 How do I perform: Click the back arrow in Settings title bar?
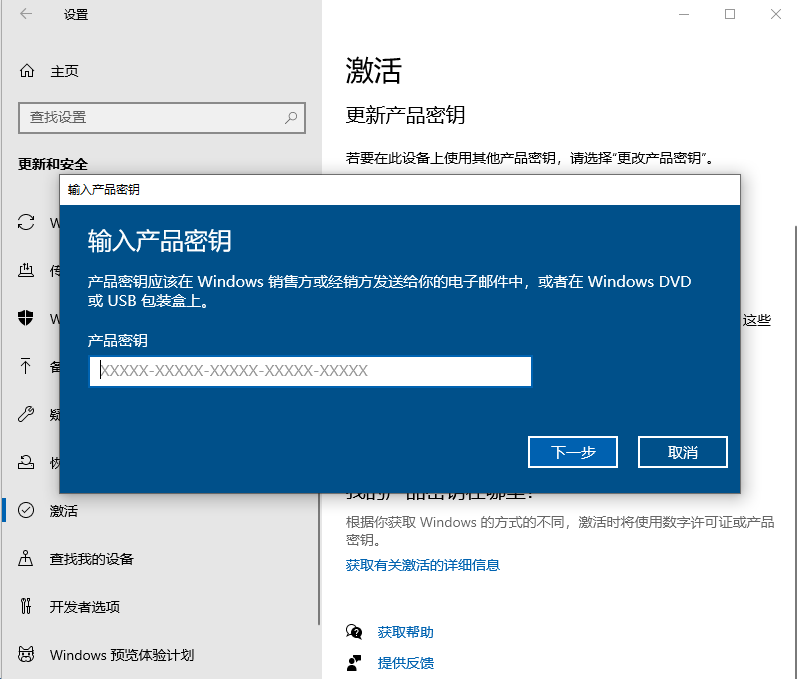click(25, 14)
